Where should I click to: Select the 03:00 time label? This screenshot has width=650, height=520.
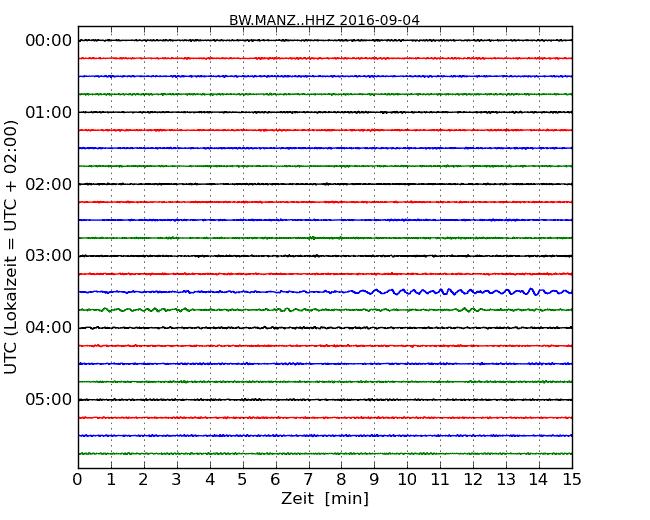pos(49,256)
